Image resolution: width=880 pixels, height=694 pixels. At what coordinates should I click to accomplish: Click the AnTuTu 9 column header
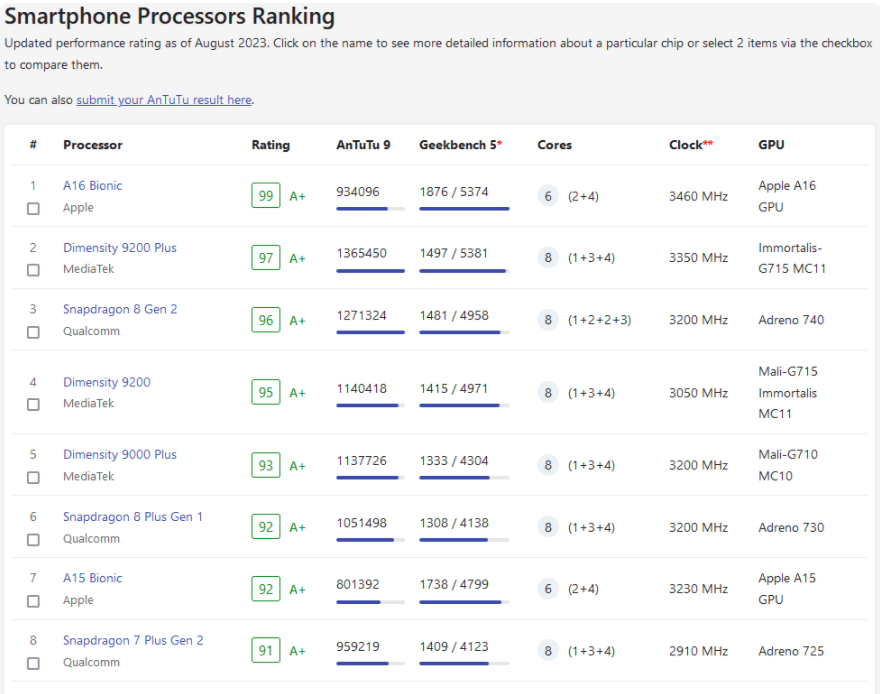click(x=363, y=145)
